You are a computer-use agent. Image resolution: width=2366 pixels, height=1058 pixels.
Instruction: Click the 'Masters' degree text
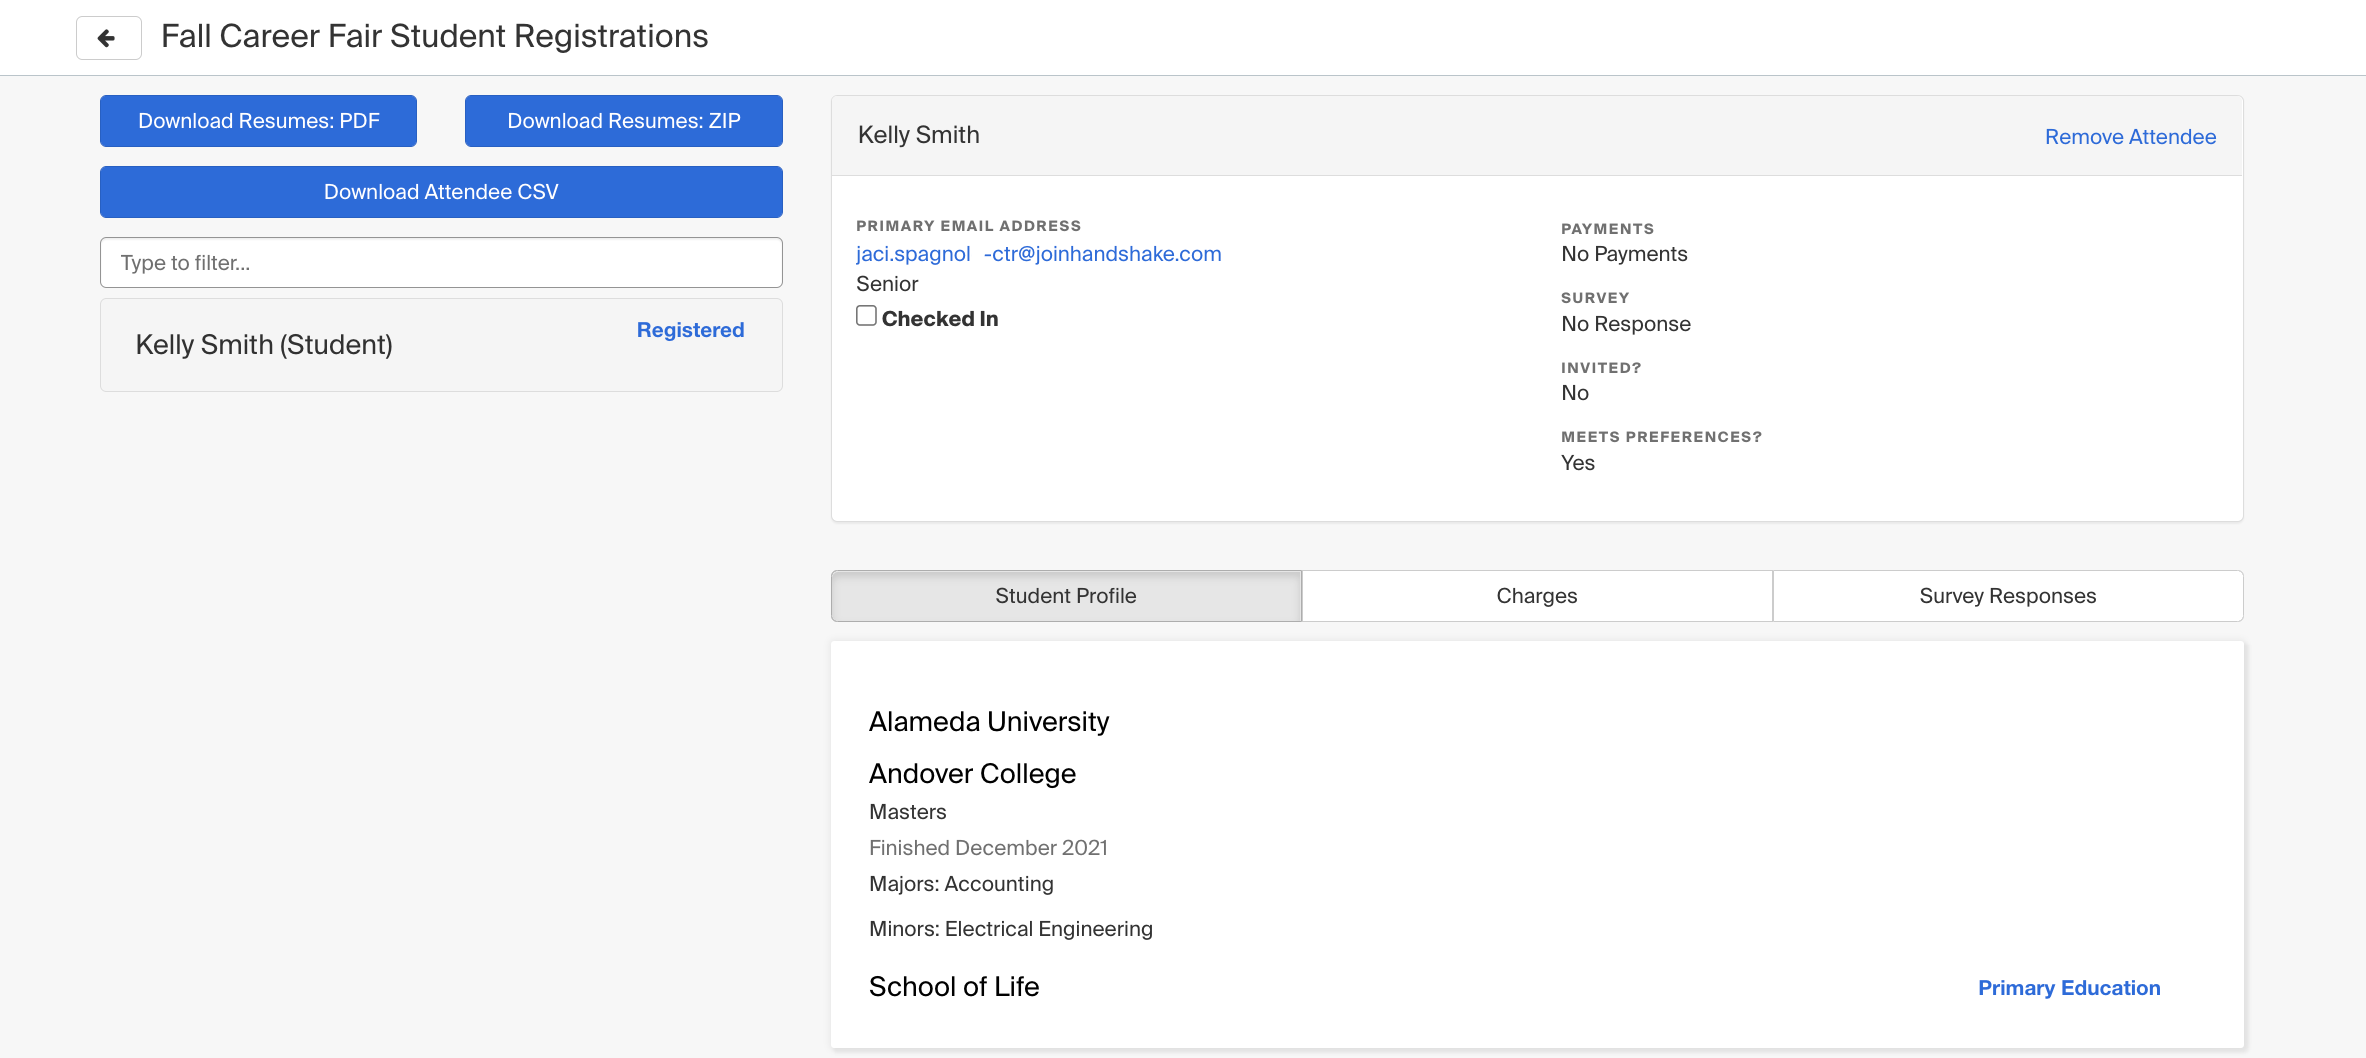pyautogui.click(x=907, y=812)
